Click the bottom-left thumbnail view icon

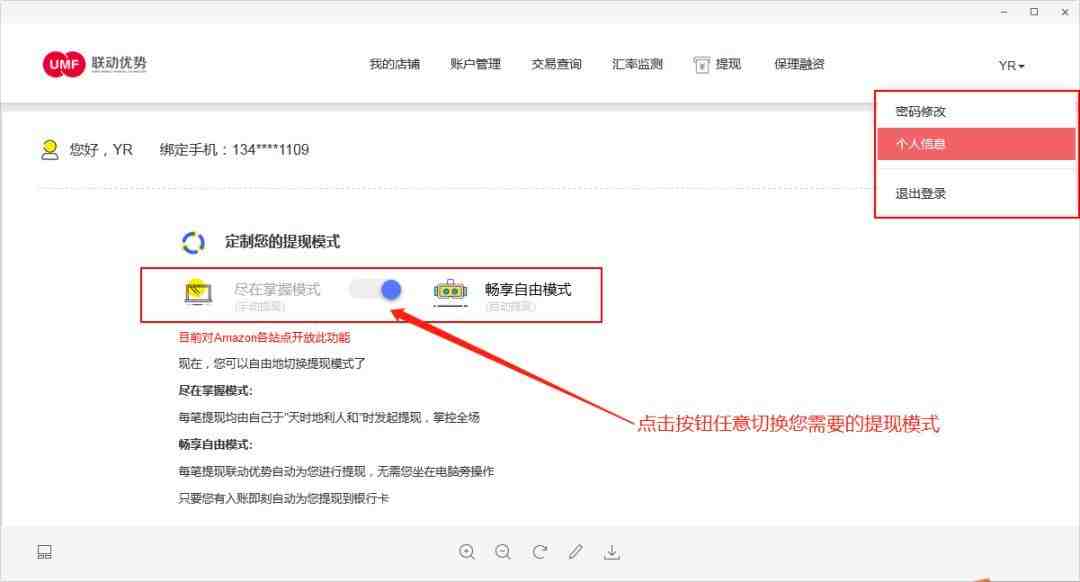pyautogui.click(x=44, y=552)
